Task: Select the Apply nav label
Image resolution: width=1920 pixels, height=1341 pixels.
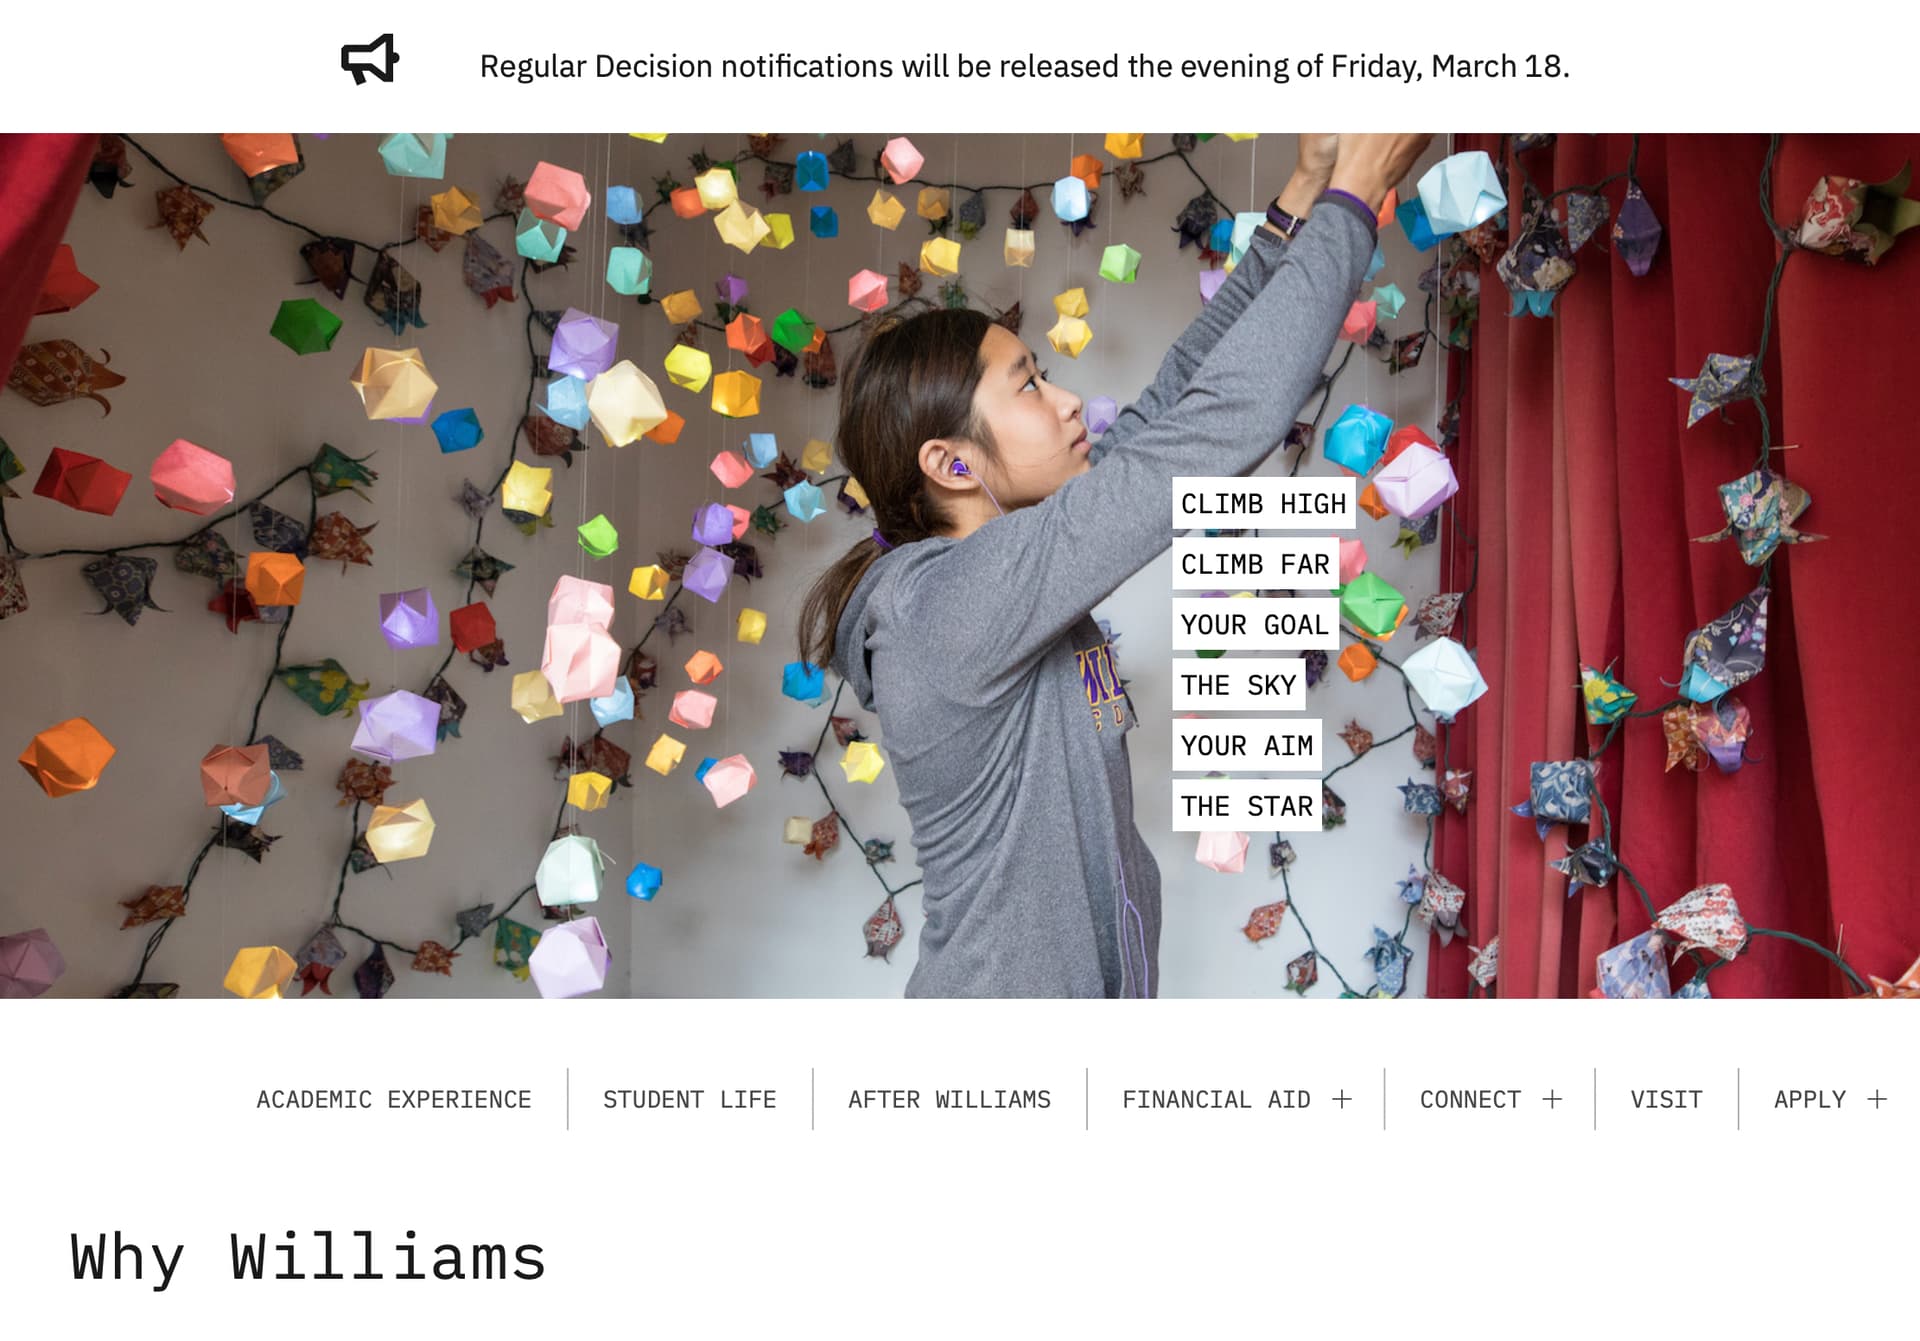Action: tap(1810, 1099)
